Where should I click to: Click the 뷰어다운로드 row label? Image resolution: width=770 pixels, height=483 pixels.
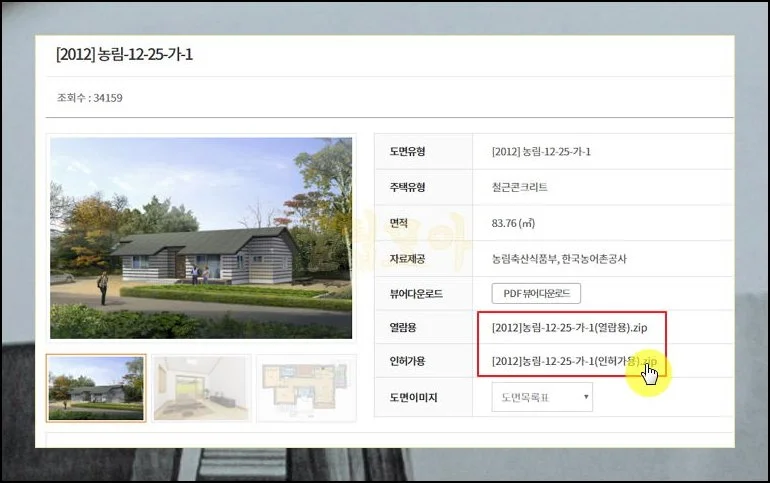coord(416,295)
